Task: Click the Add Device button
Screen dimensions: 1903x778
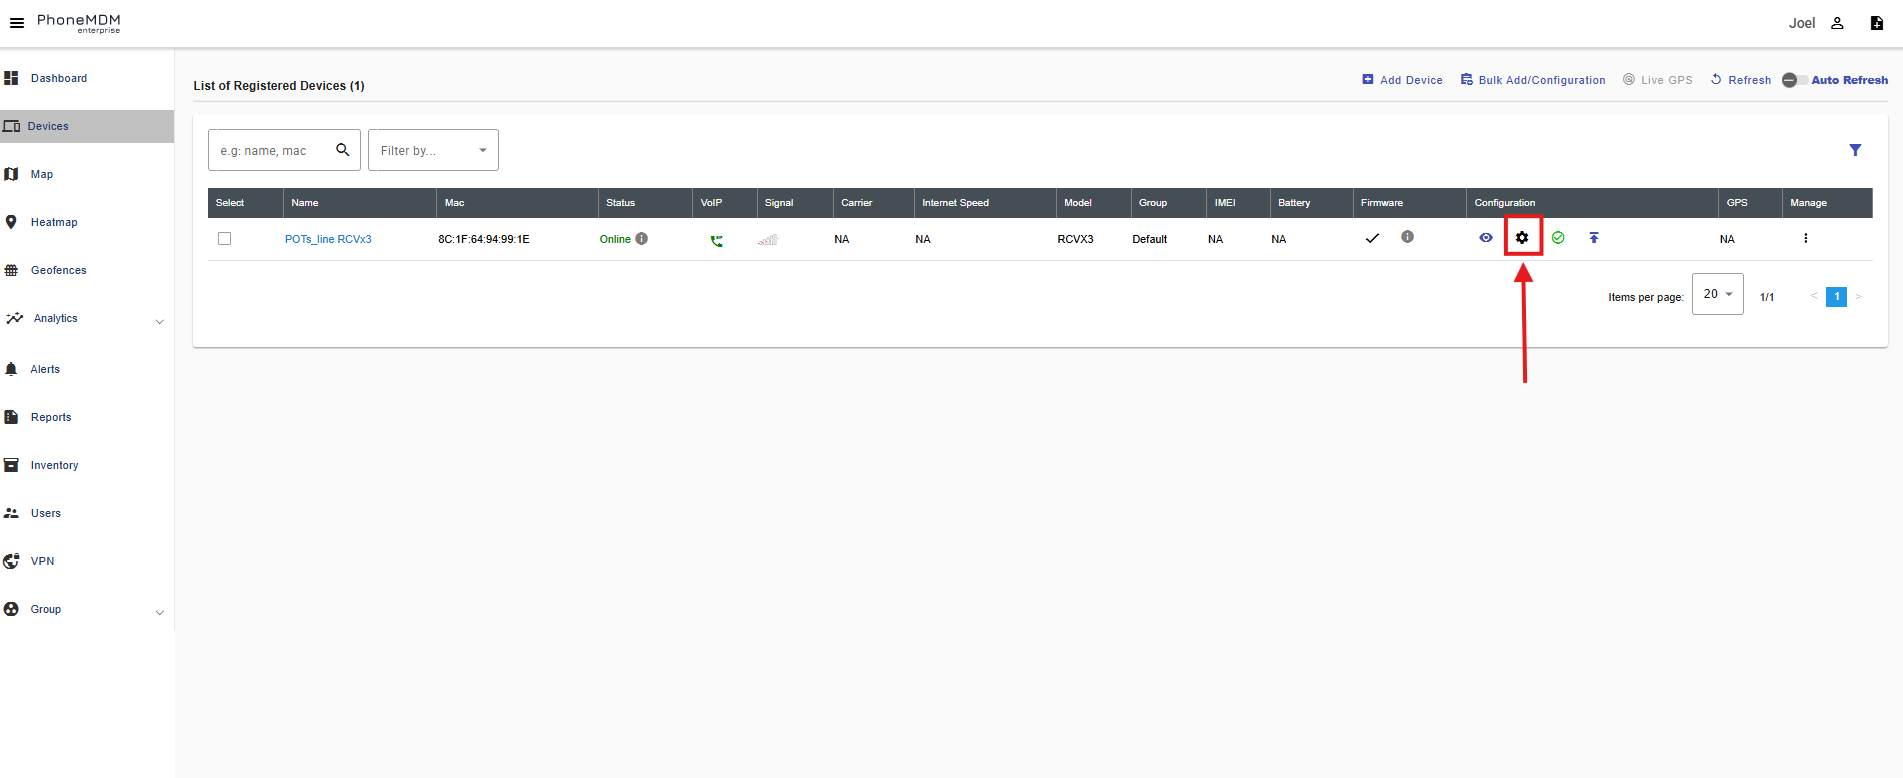Action: point(1402,80)
